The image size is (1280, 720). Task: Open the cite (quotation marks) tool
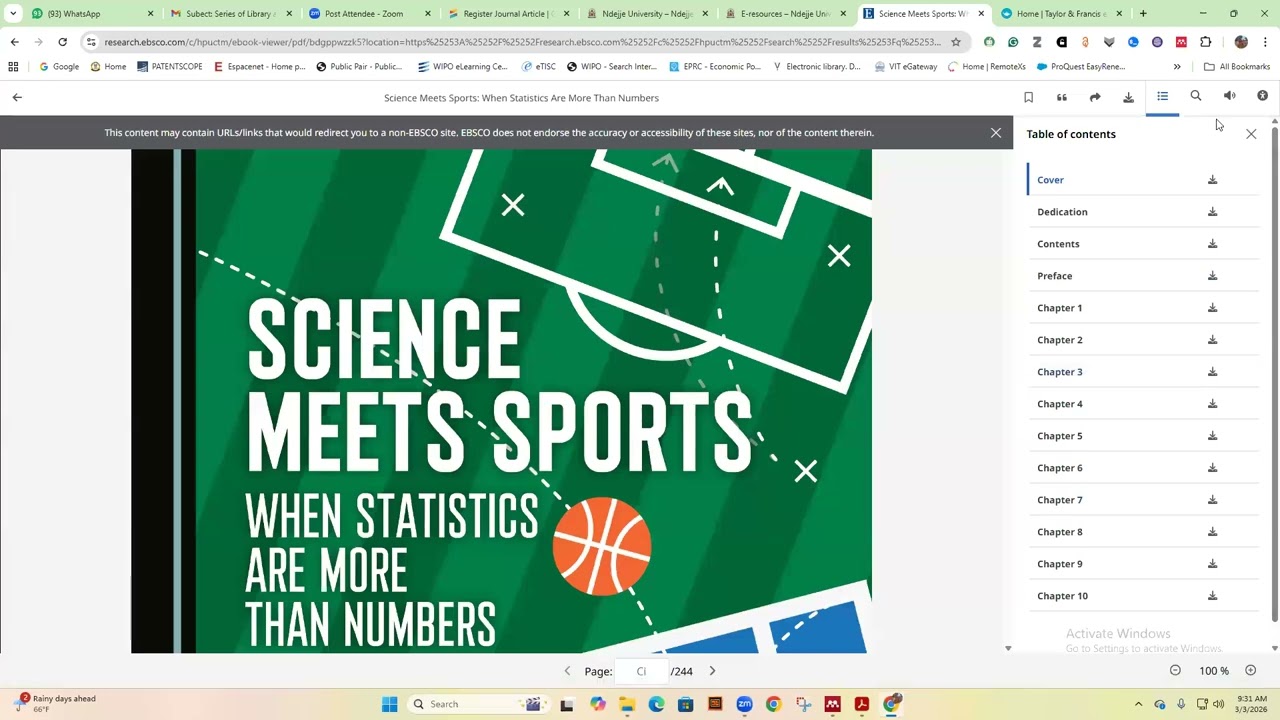click(1062, 97)
